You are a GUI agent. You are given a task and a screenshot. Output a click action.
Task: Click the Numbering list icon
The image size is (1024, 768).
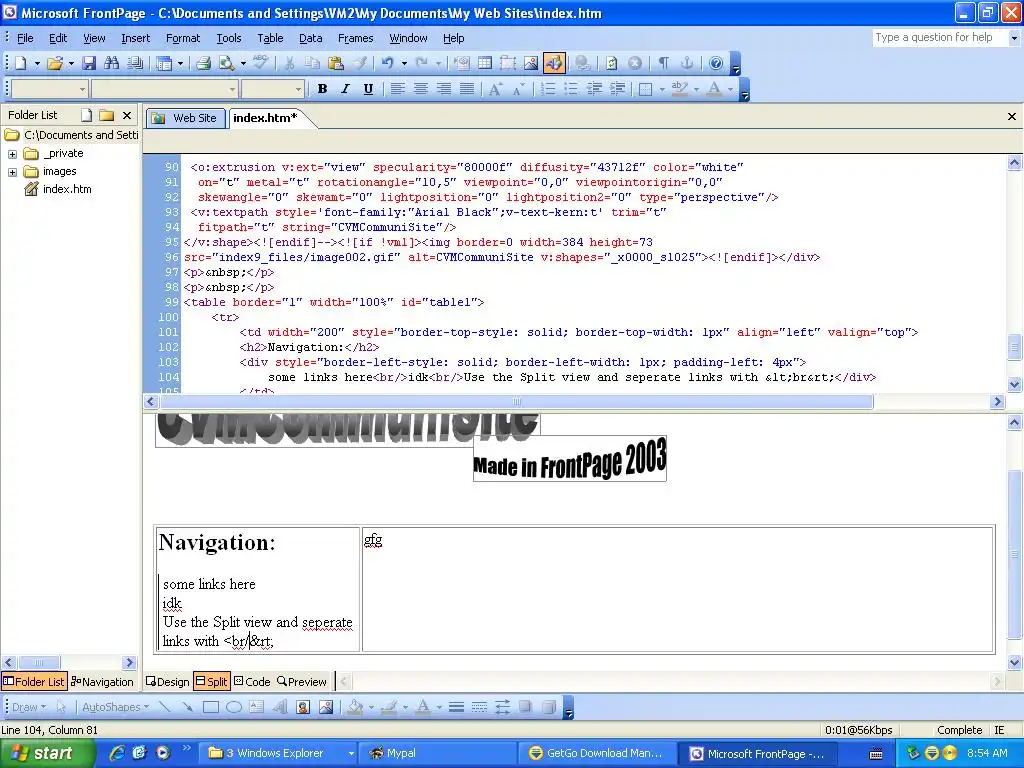pyautogui.click(x=549, y=89)
